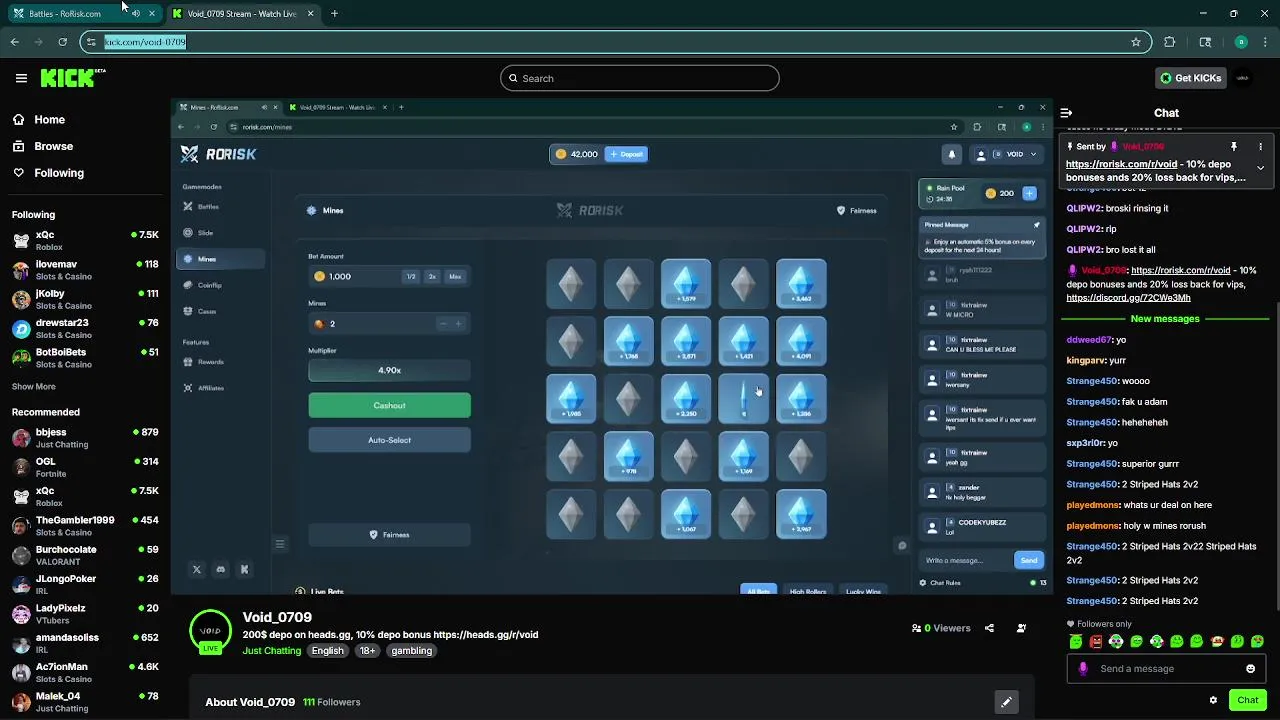Image resolution: width=1280 pixels, height=720 pixels.
Task: Focus the Kick search box
Action: pos(640,78)
